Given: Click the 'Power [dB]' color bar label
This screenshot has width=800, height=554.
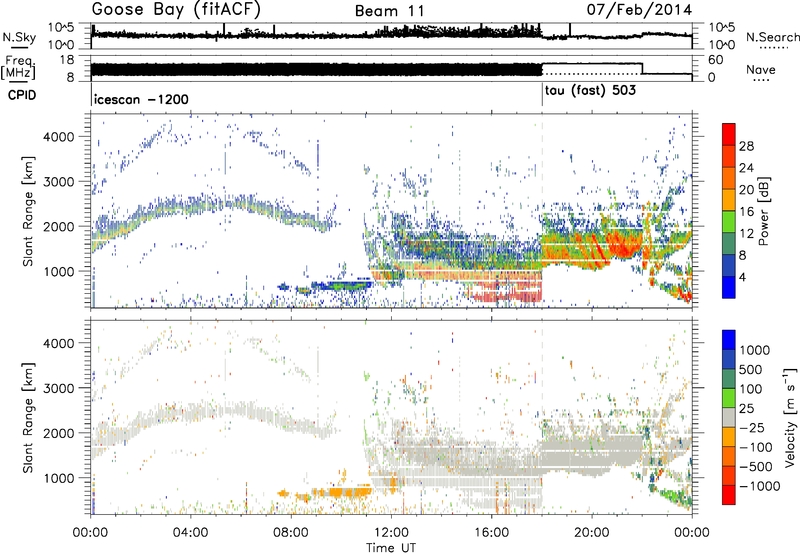Looking at the screenshot, I should click(x=763, y=211).
